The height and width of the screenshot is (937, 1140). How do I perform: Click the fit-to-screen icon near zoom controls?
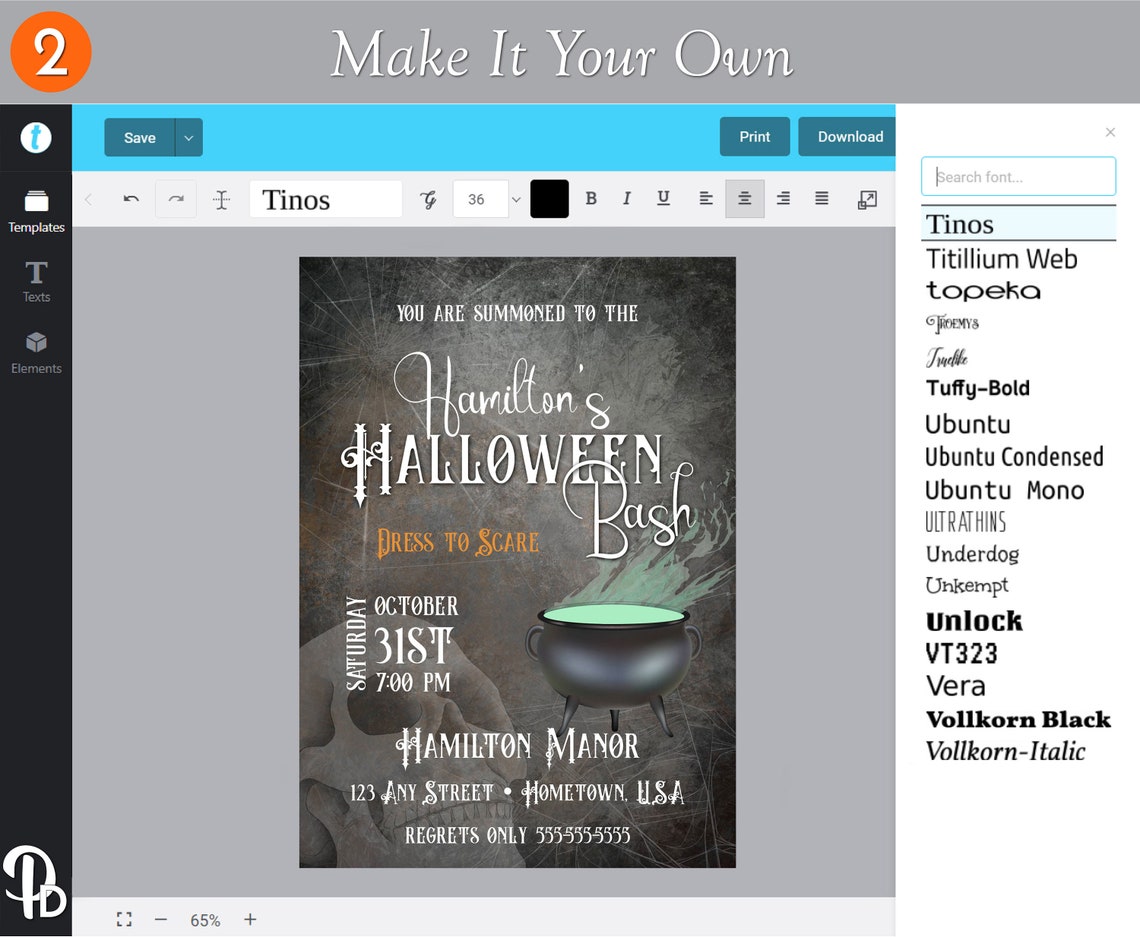[x=124, y=919]
